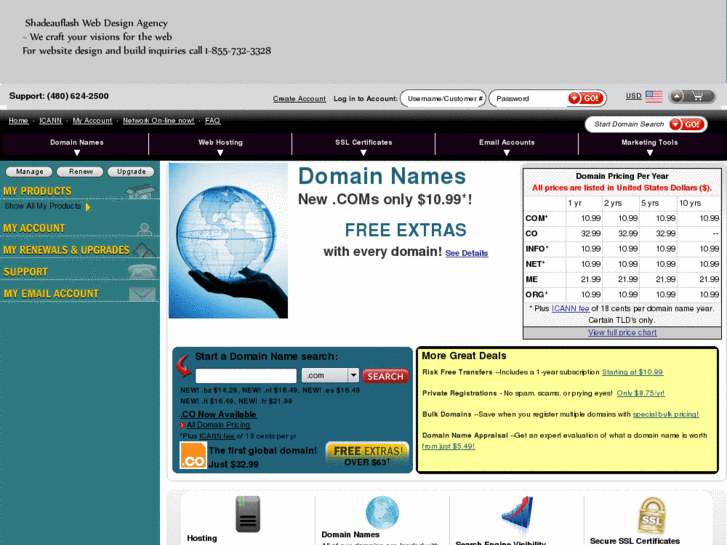Click the orange .CO logo

[x=193, y=455]
